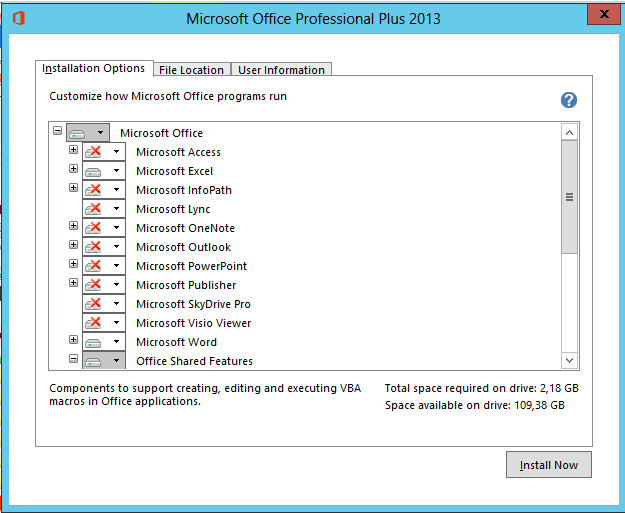Screen dimensions: 625x513
Task: Expand the Microsoft Publisher node
Action: [x=73, y=283]
